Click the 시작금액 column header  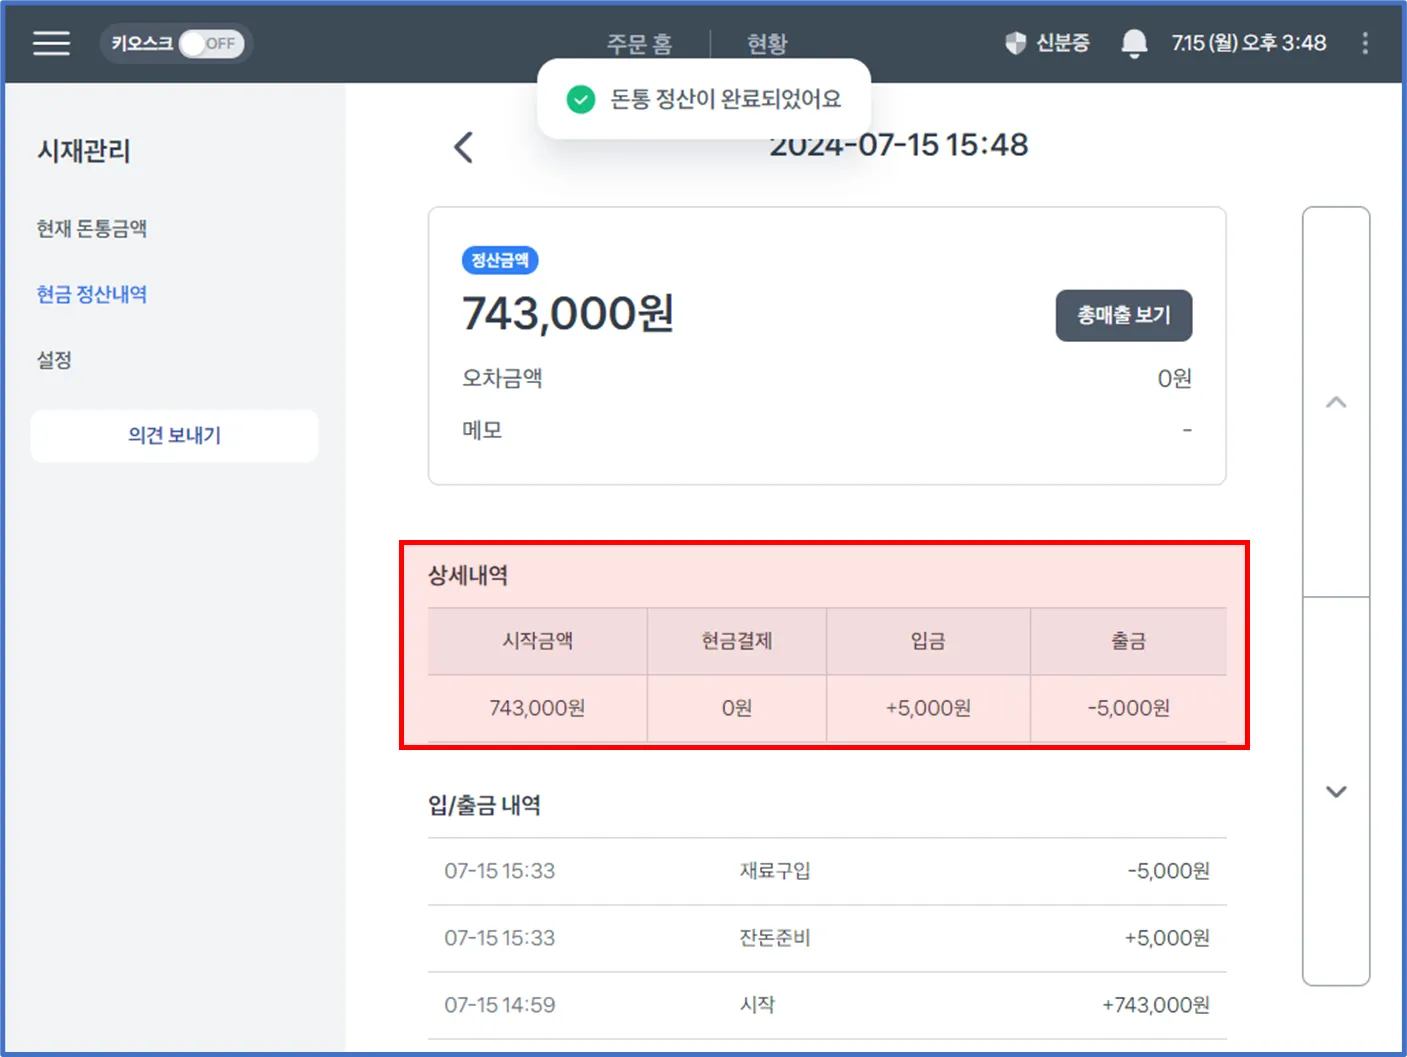[x=537, y=641]
